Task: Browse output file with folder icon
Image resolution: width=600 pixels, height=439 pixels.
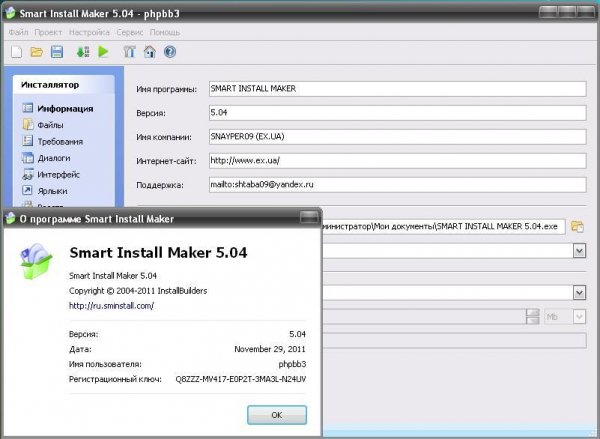Action: [577, 227]
